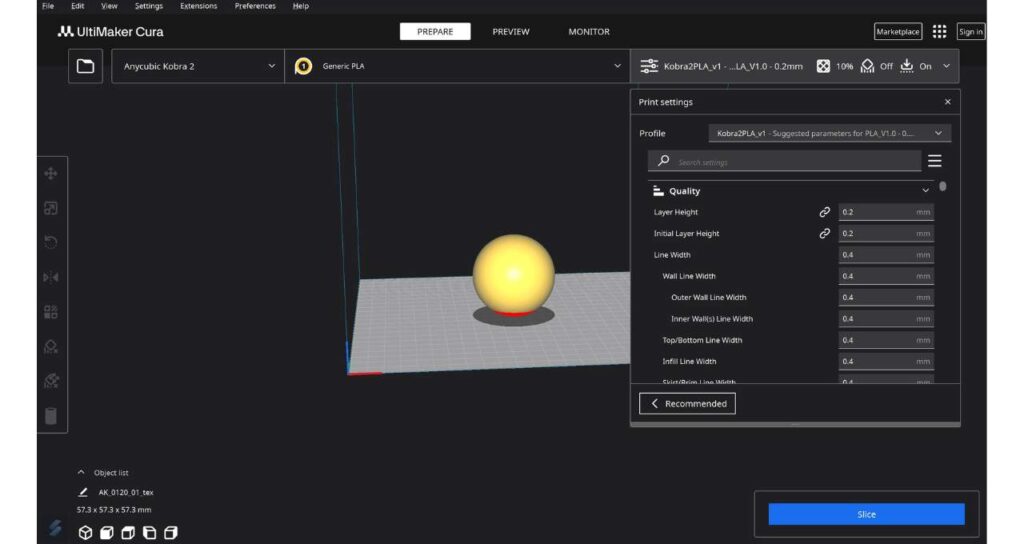Open the Preferences menu
Viewport: 1024px width, 544px height.
255,6
